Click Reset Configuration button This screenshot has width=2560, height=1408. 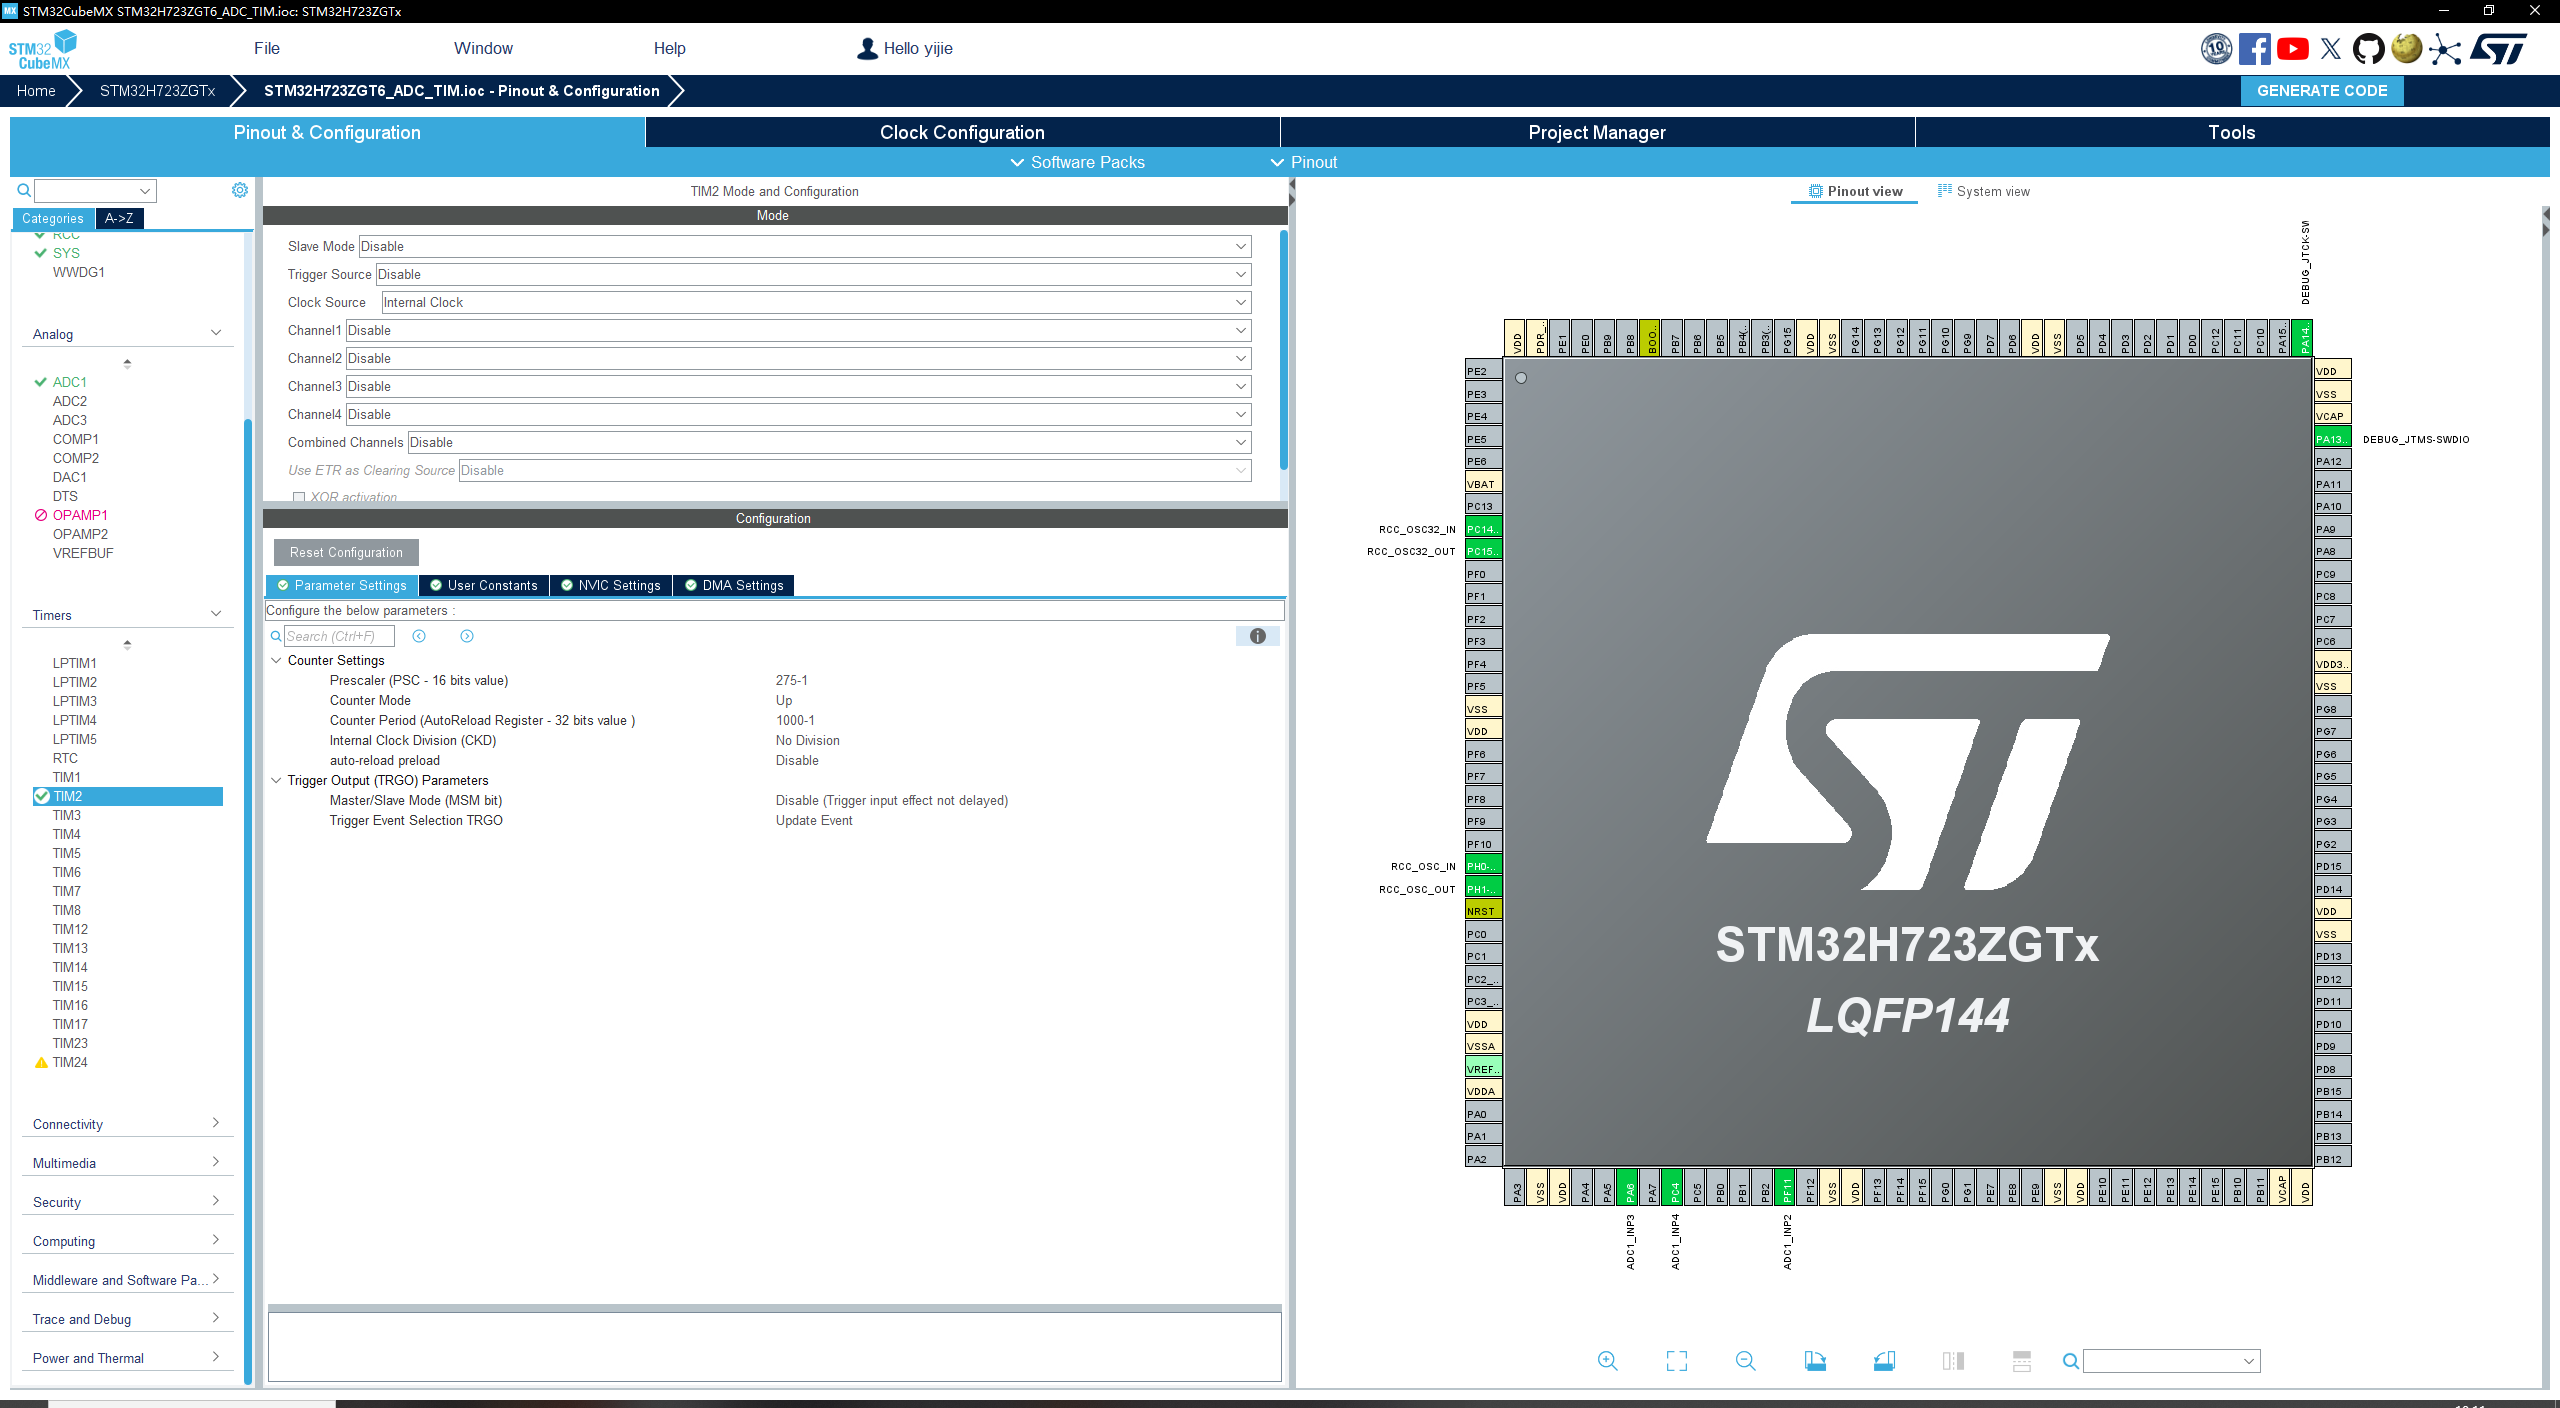click(346, 552)
